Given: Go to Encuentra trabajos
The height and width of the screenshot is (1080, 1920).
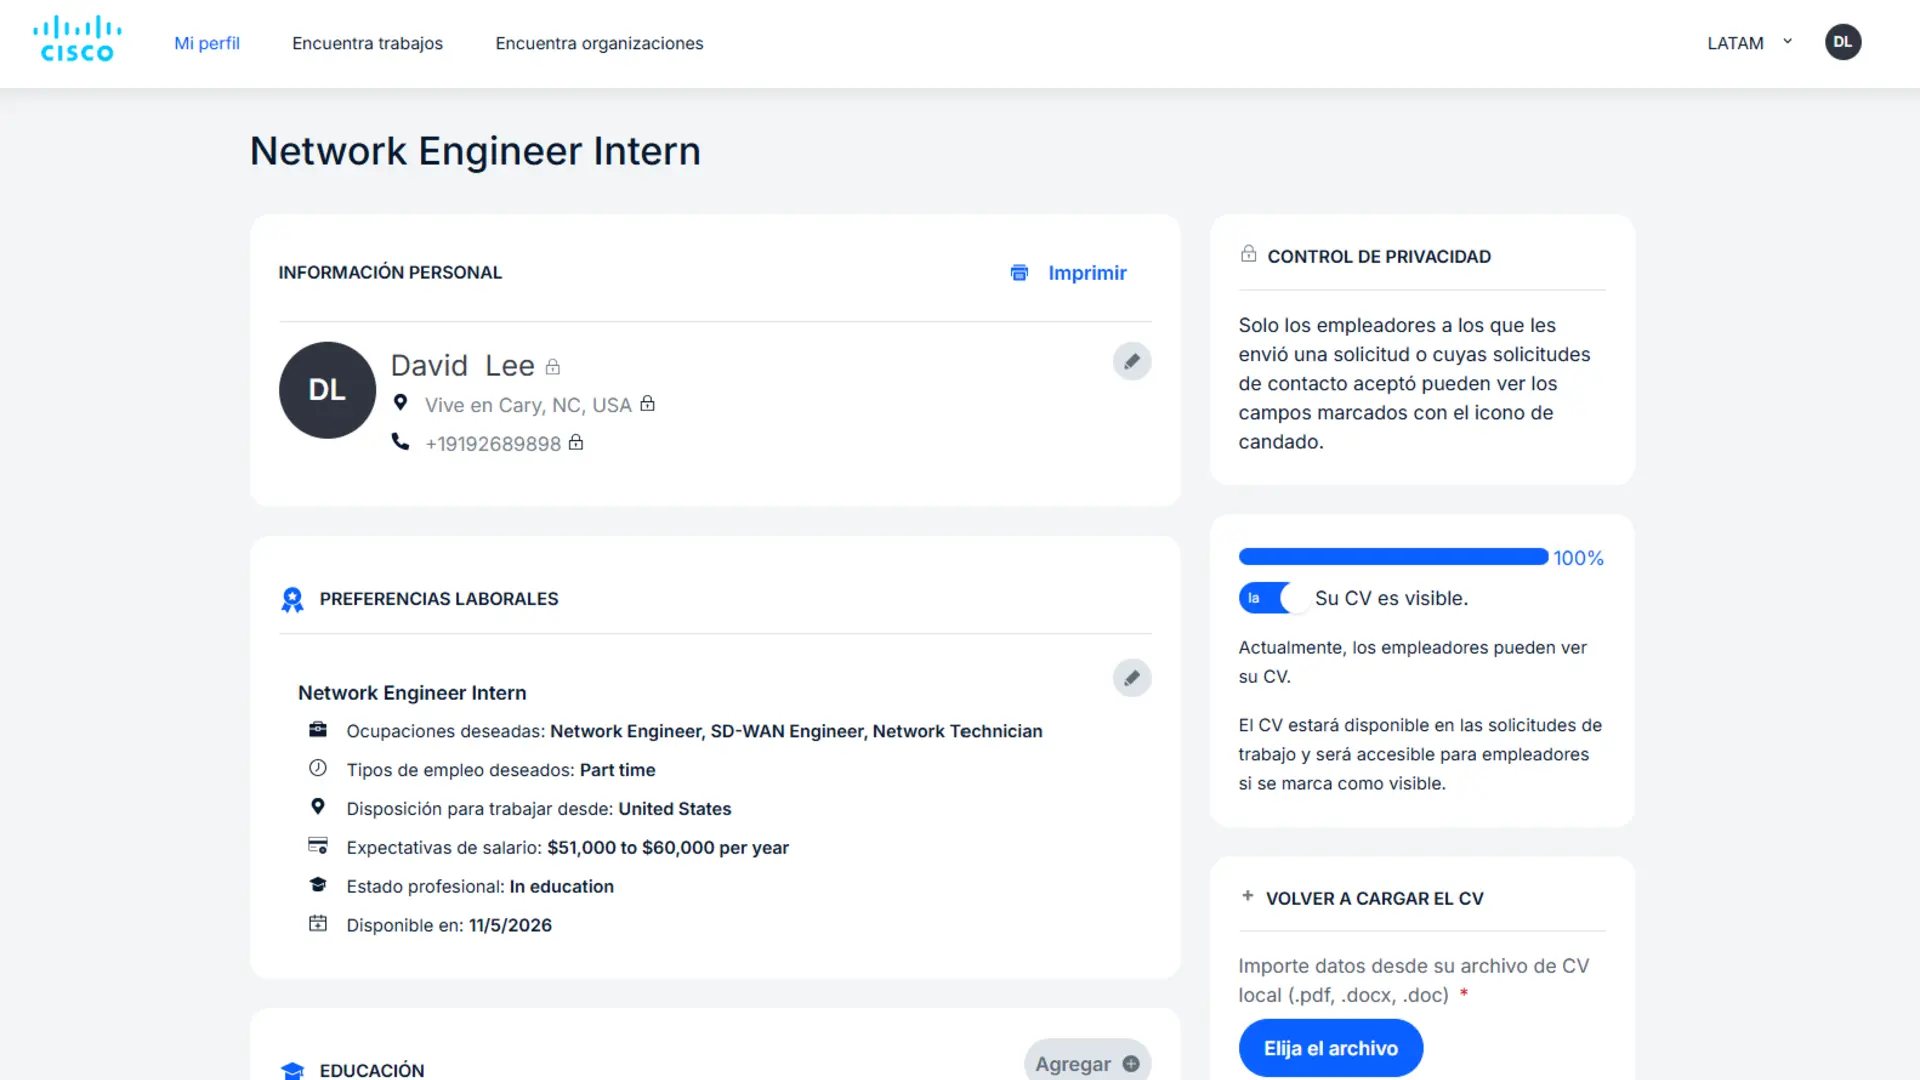Looking at the screenshot, I should [367, 43].
